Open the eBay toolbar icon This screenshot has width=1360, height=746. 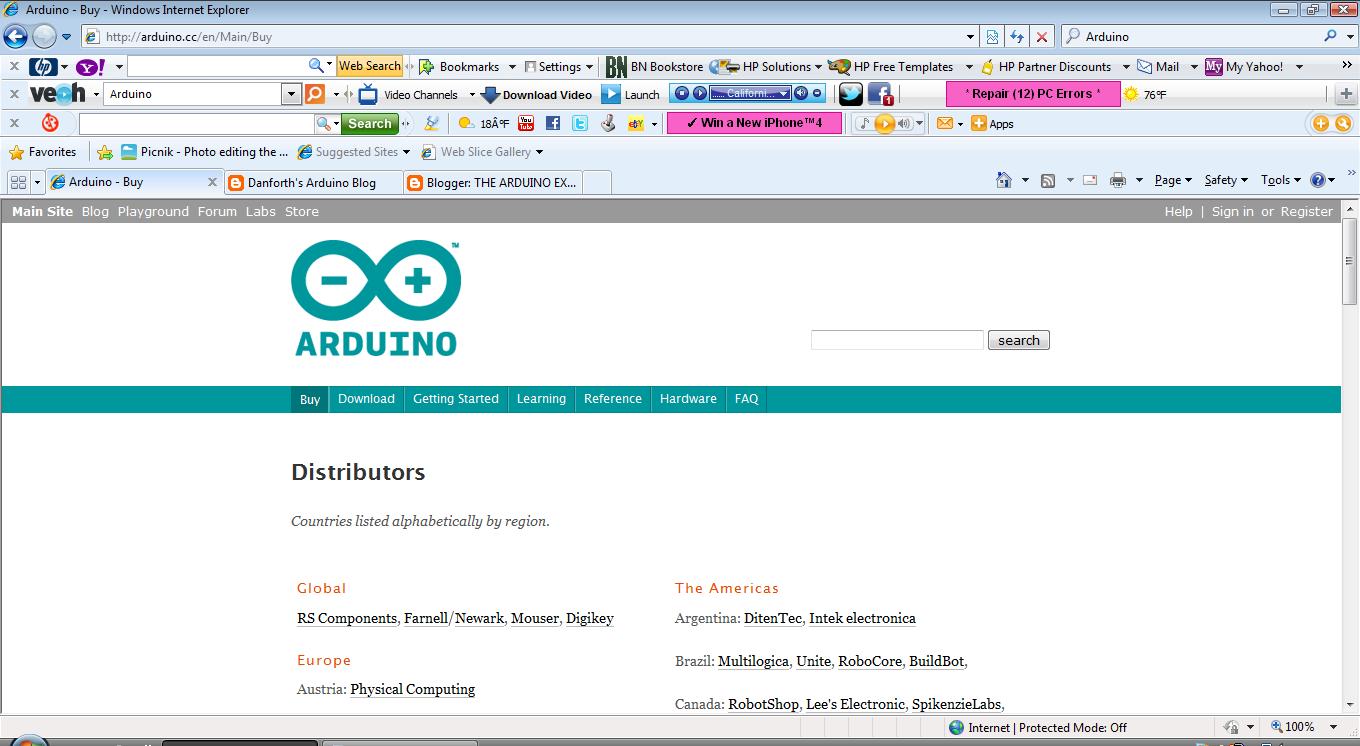coord(634,123)
